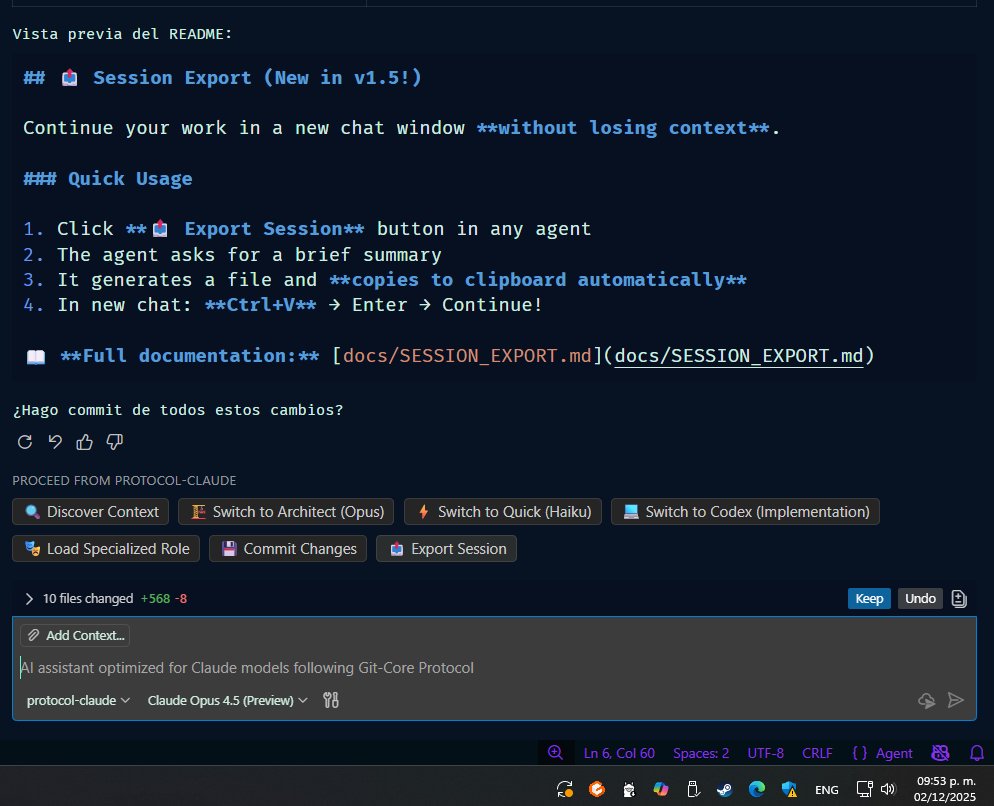The height and width of the screenshot is (806, 994).
Task: Give a thumbs down to the response
Action: point(115,442)
